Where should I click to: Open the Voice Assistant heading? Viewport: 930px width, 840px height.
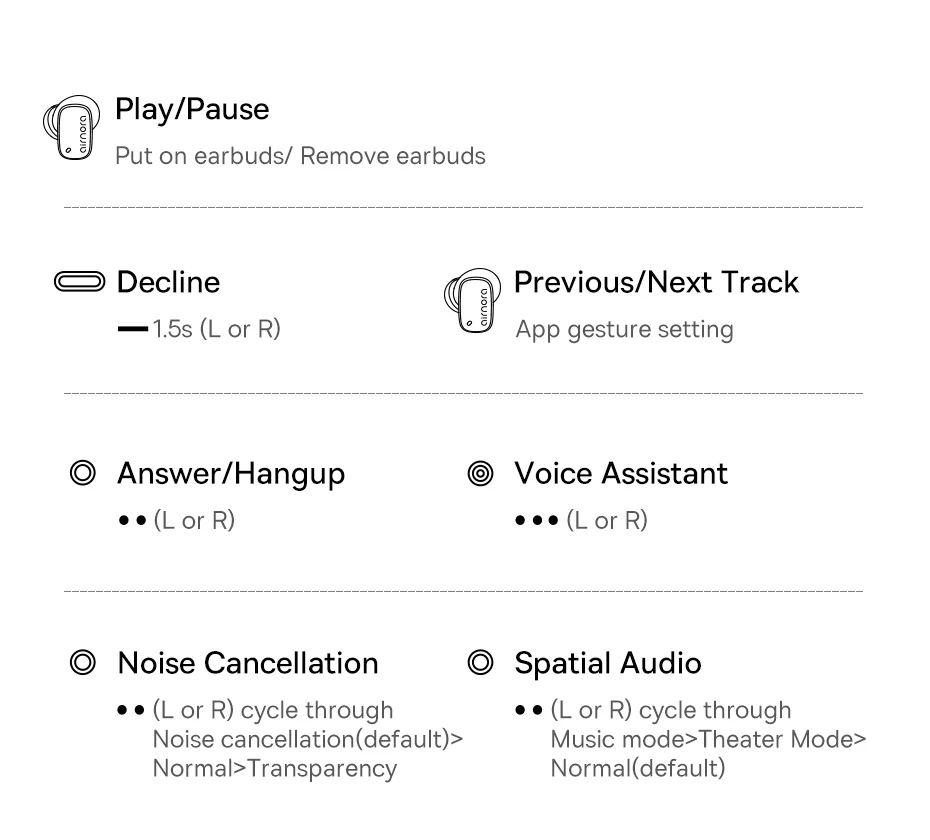621,474
